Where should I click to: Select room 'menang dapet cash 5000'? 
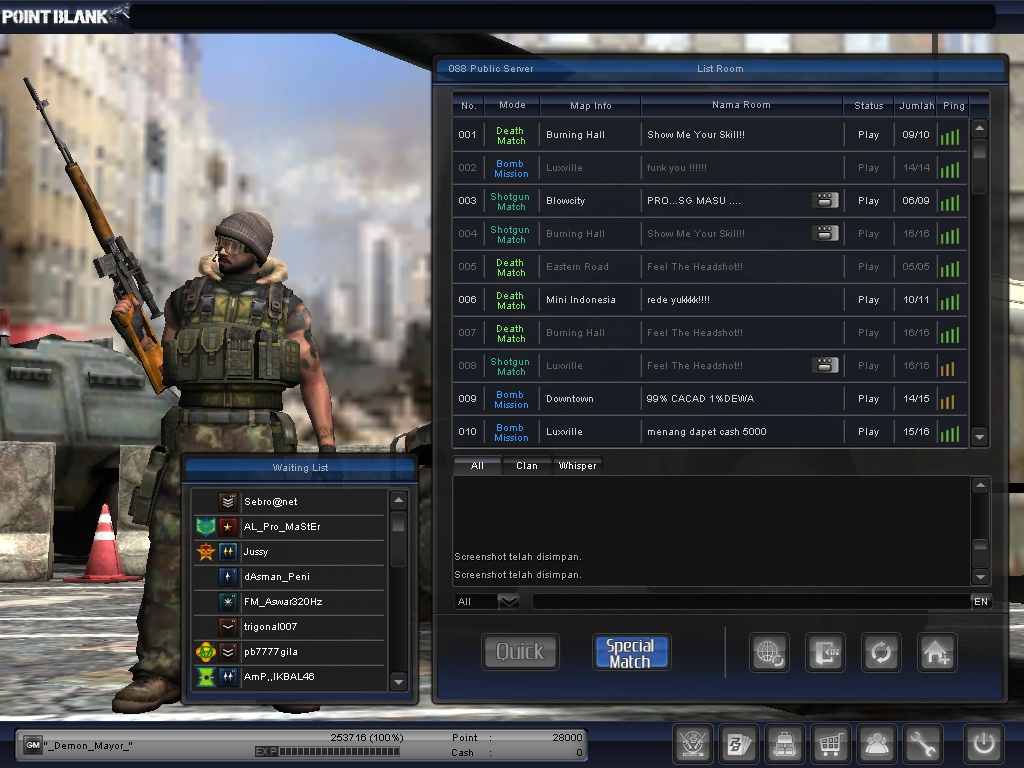710,431
